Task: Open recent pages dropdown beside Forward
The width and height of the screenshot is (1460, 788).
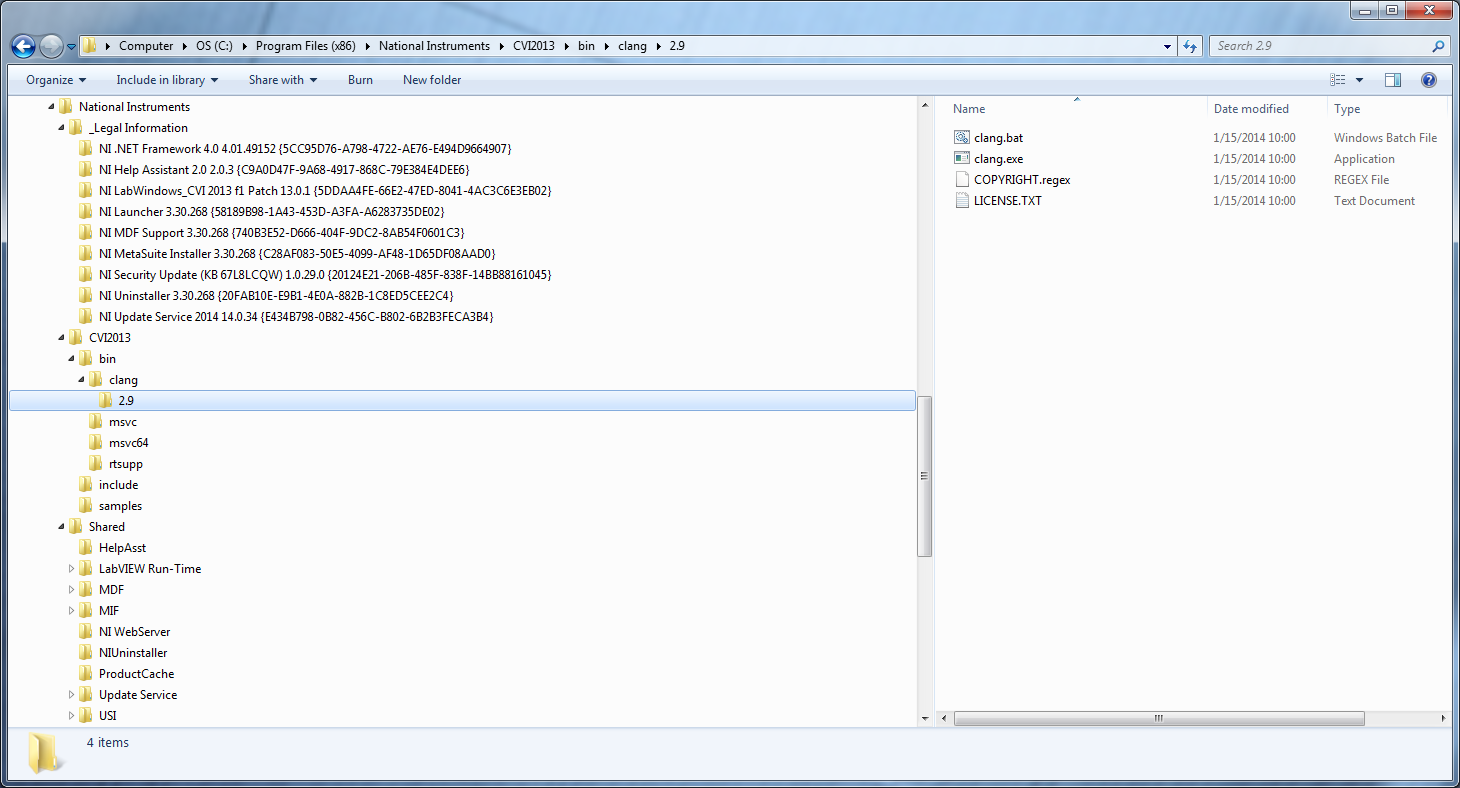Action: click(71, 46)
